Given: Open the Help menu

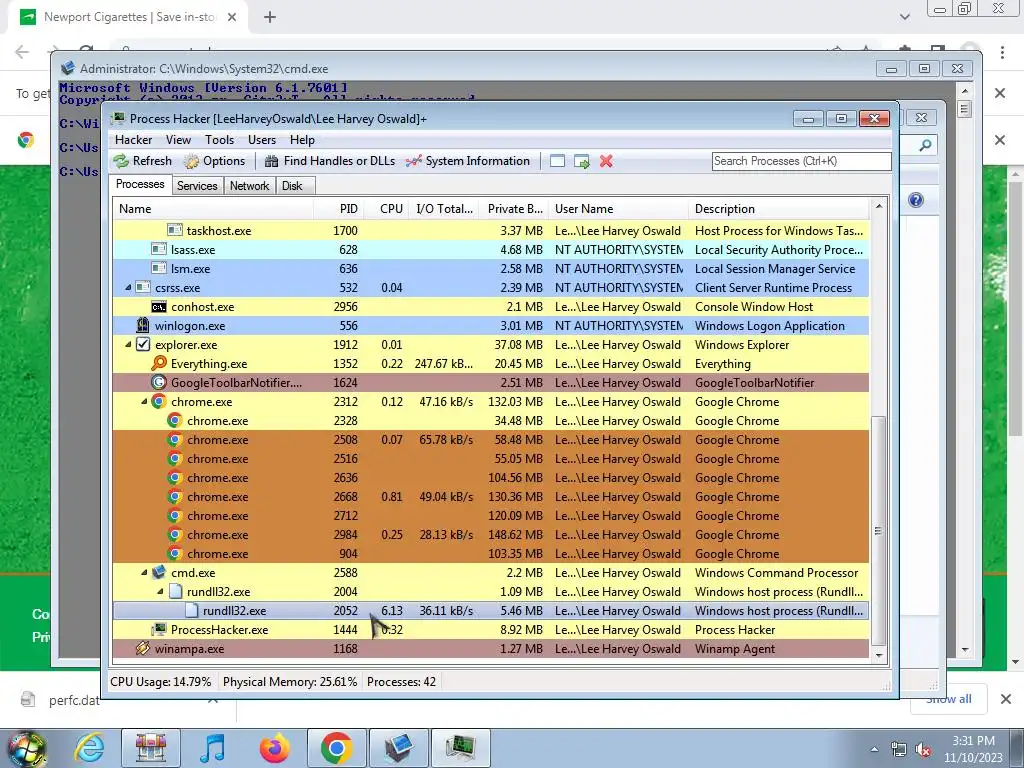Looking at the screenshot, I should 302,140.
